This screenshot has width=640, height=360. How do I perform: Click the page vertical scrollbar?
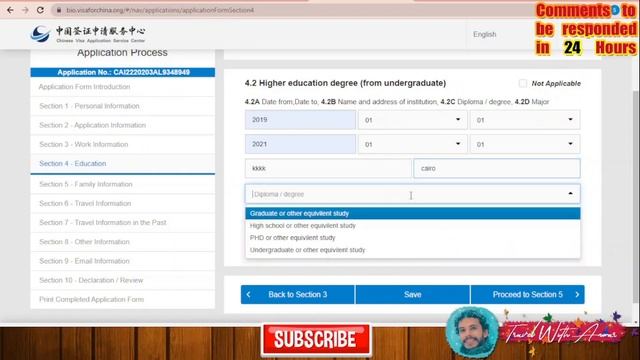click(636, 197)
